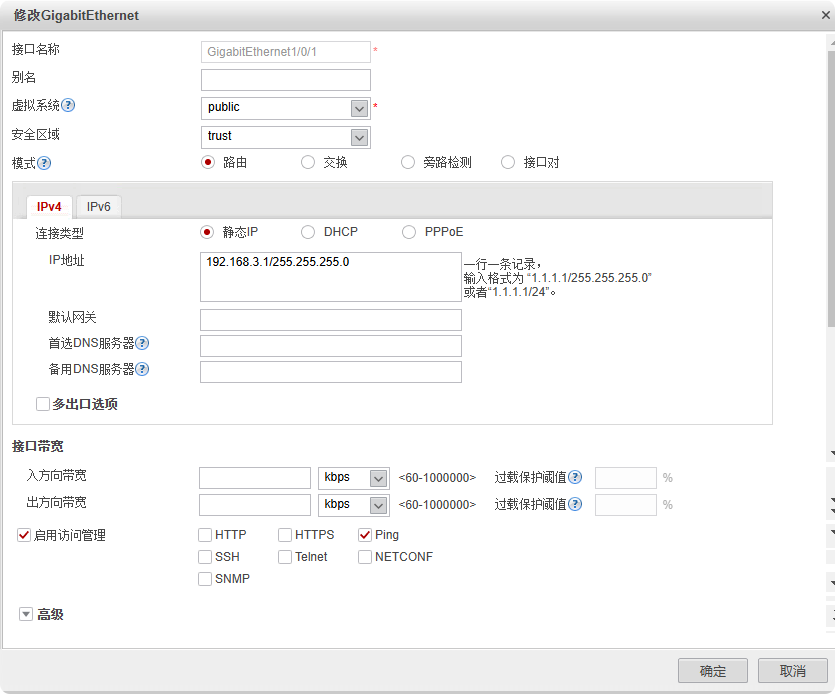835x694 pixels.
Task: Select the DHCP connection type
Action: pos(308,232)
